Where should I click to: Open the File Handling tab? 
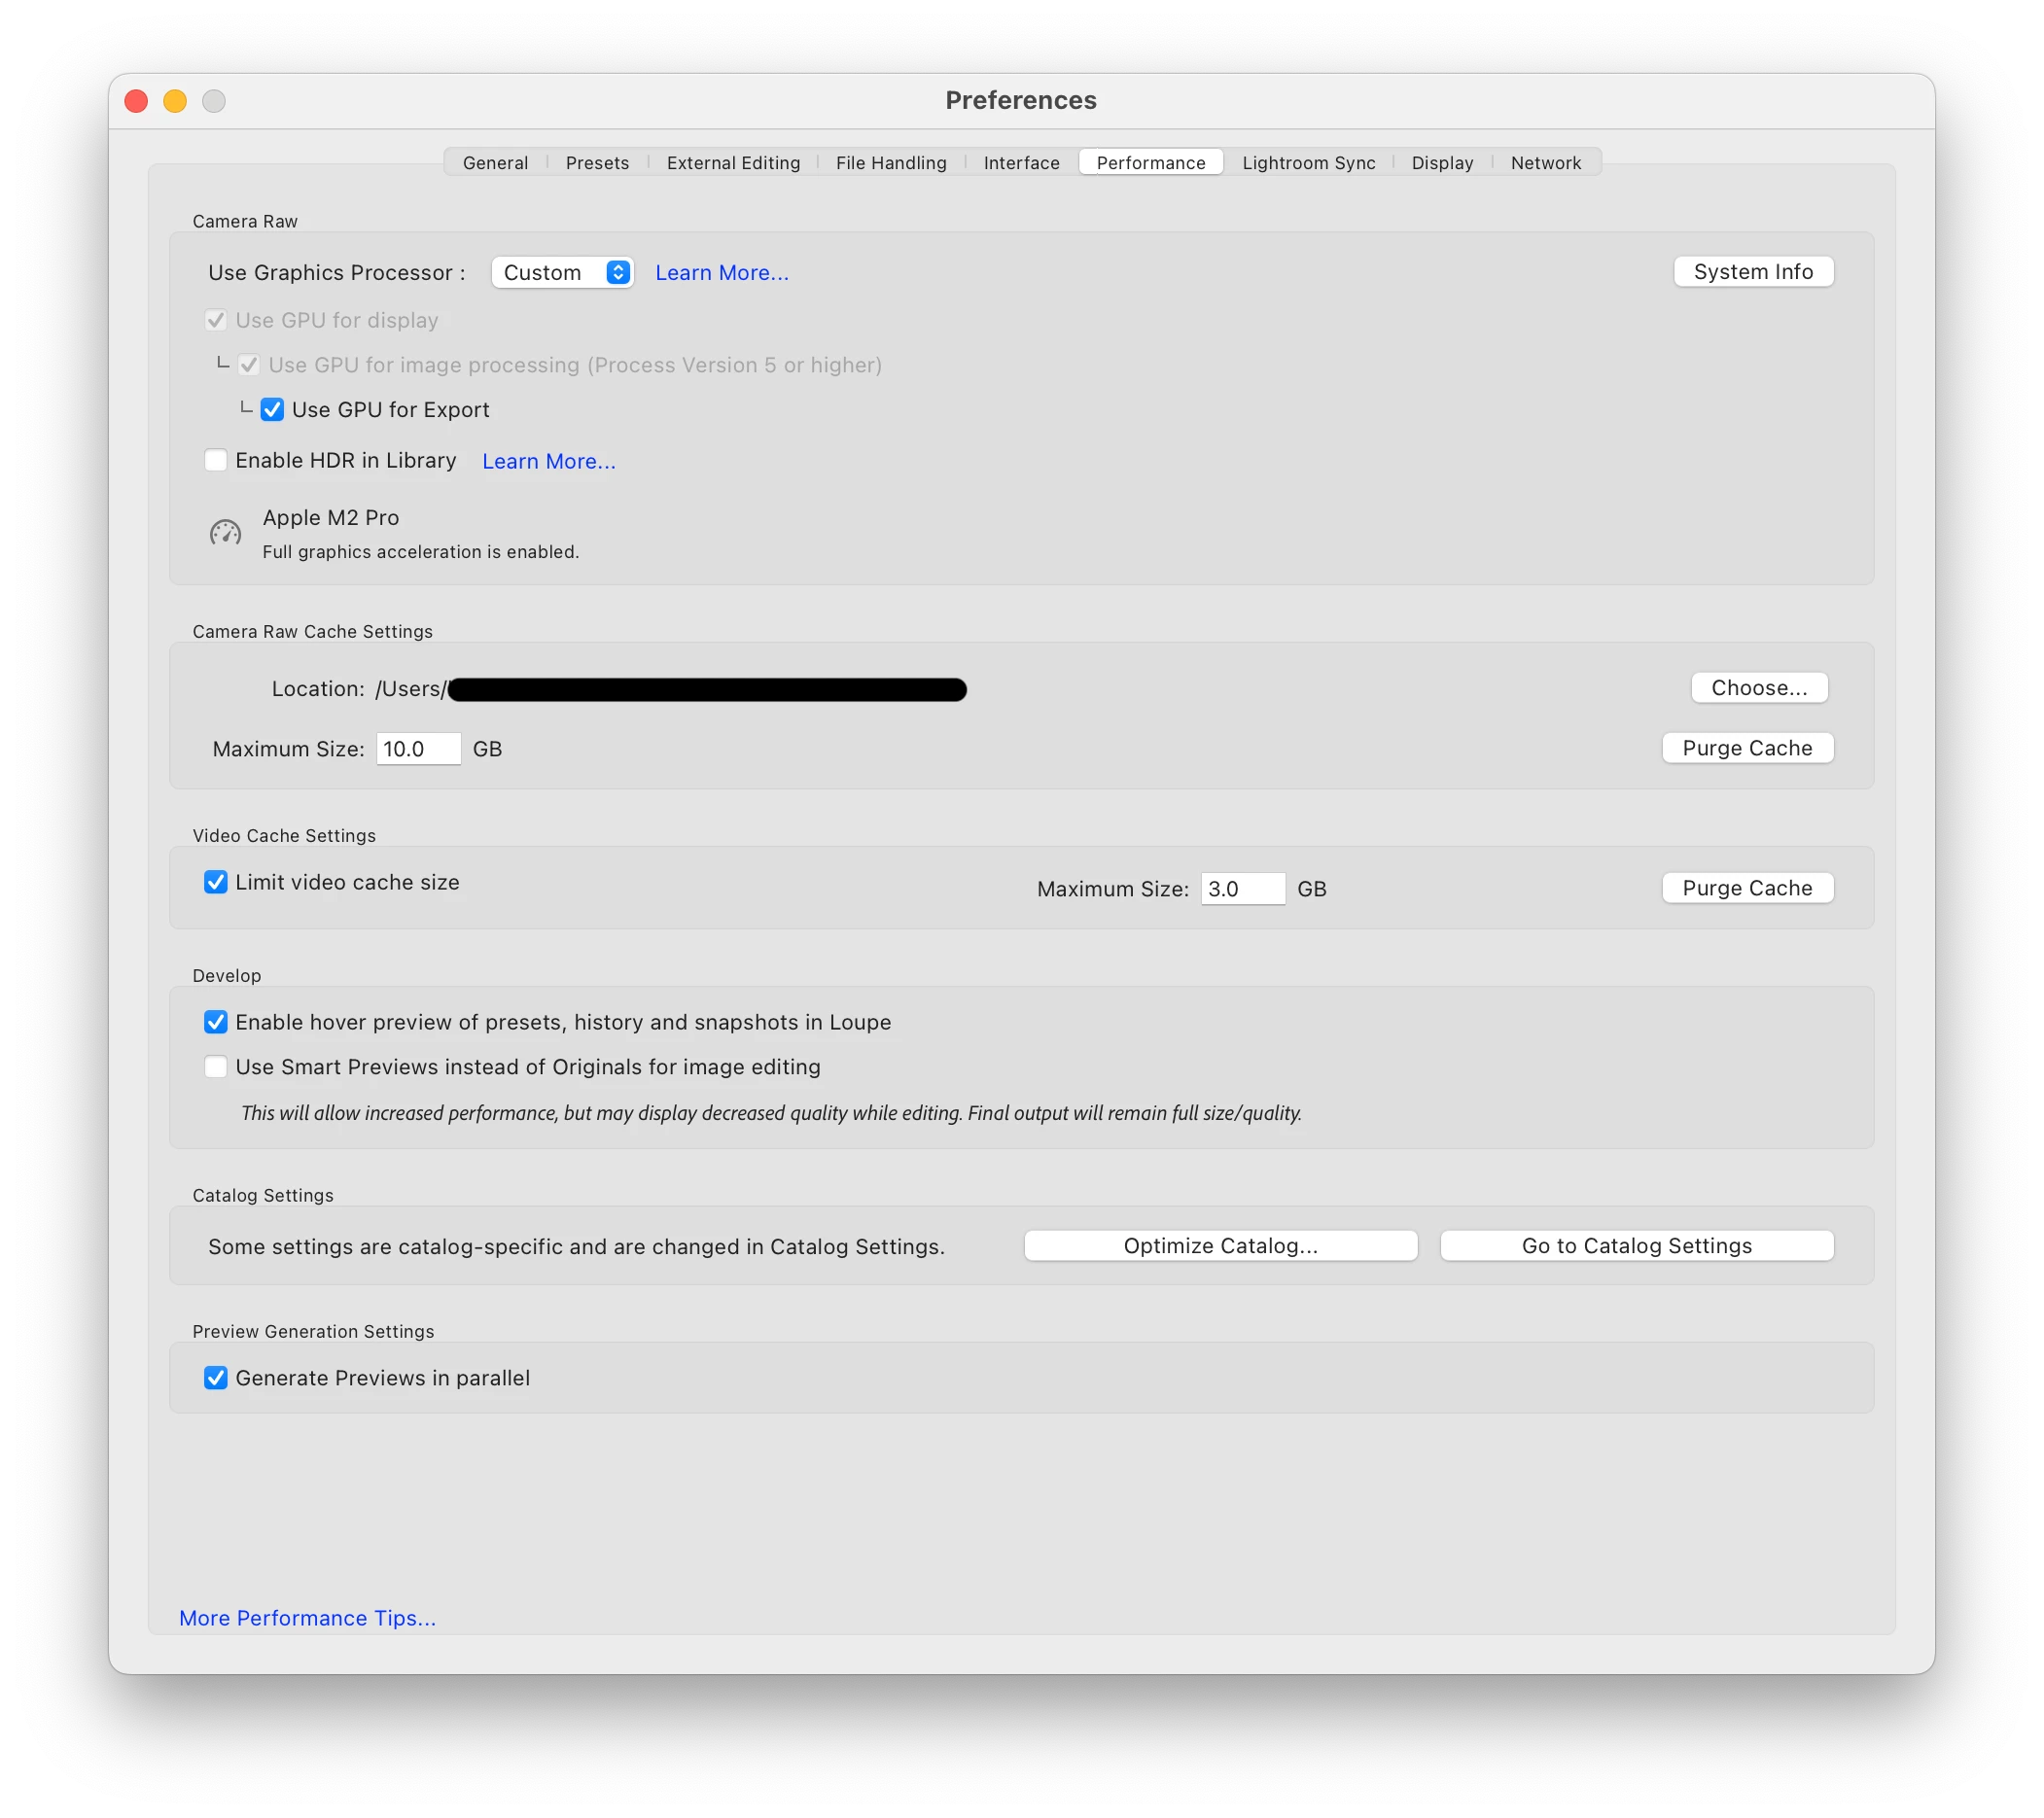pyautogui.click(x=891, y=163)
